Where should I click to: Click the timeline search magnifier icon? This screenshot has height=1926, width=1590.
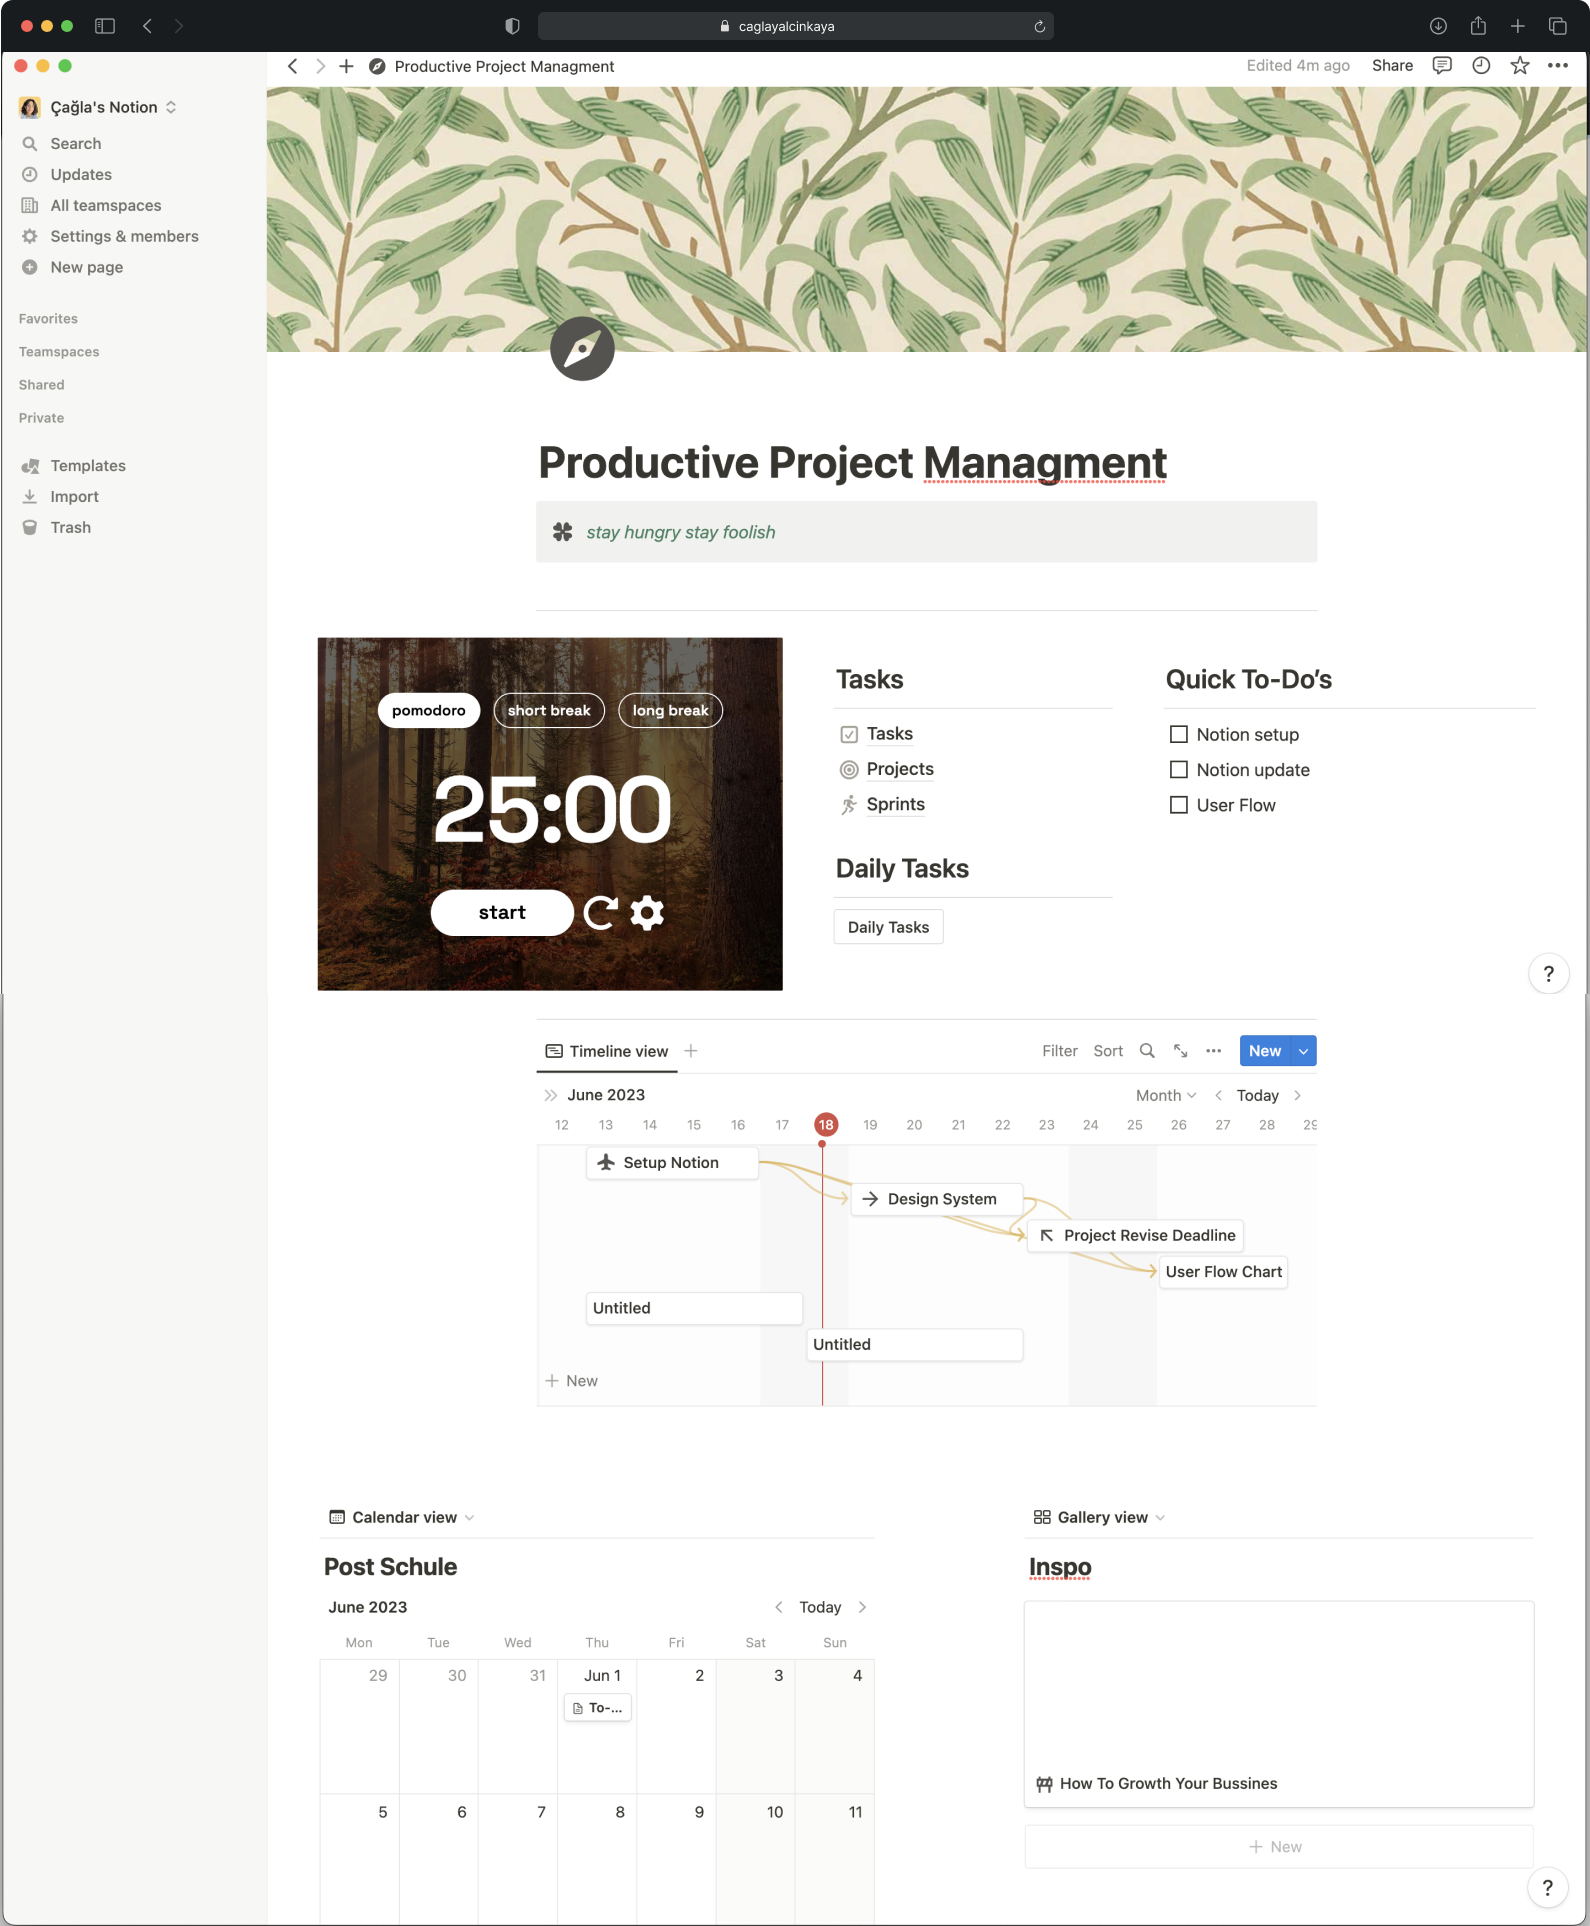coord(1147,1051)
